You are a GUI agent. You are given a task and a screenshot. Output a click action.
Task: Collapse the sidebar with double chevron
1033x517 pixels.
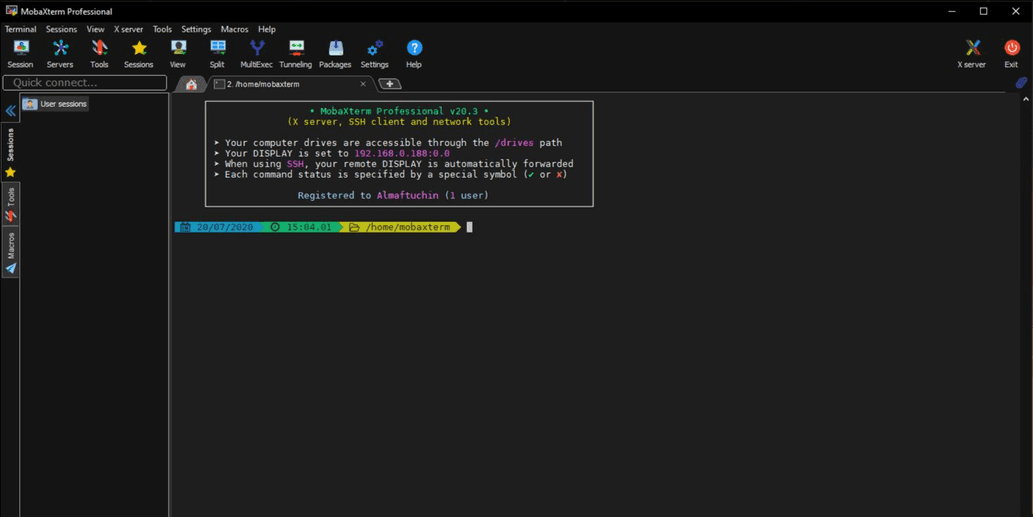tap(11, 111)
